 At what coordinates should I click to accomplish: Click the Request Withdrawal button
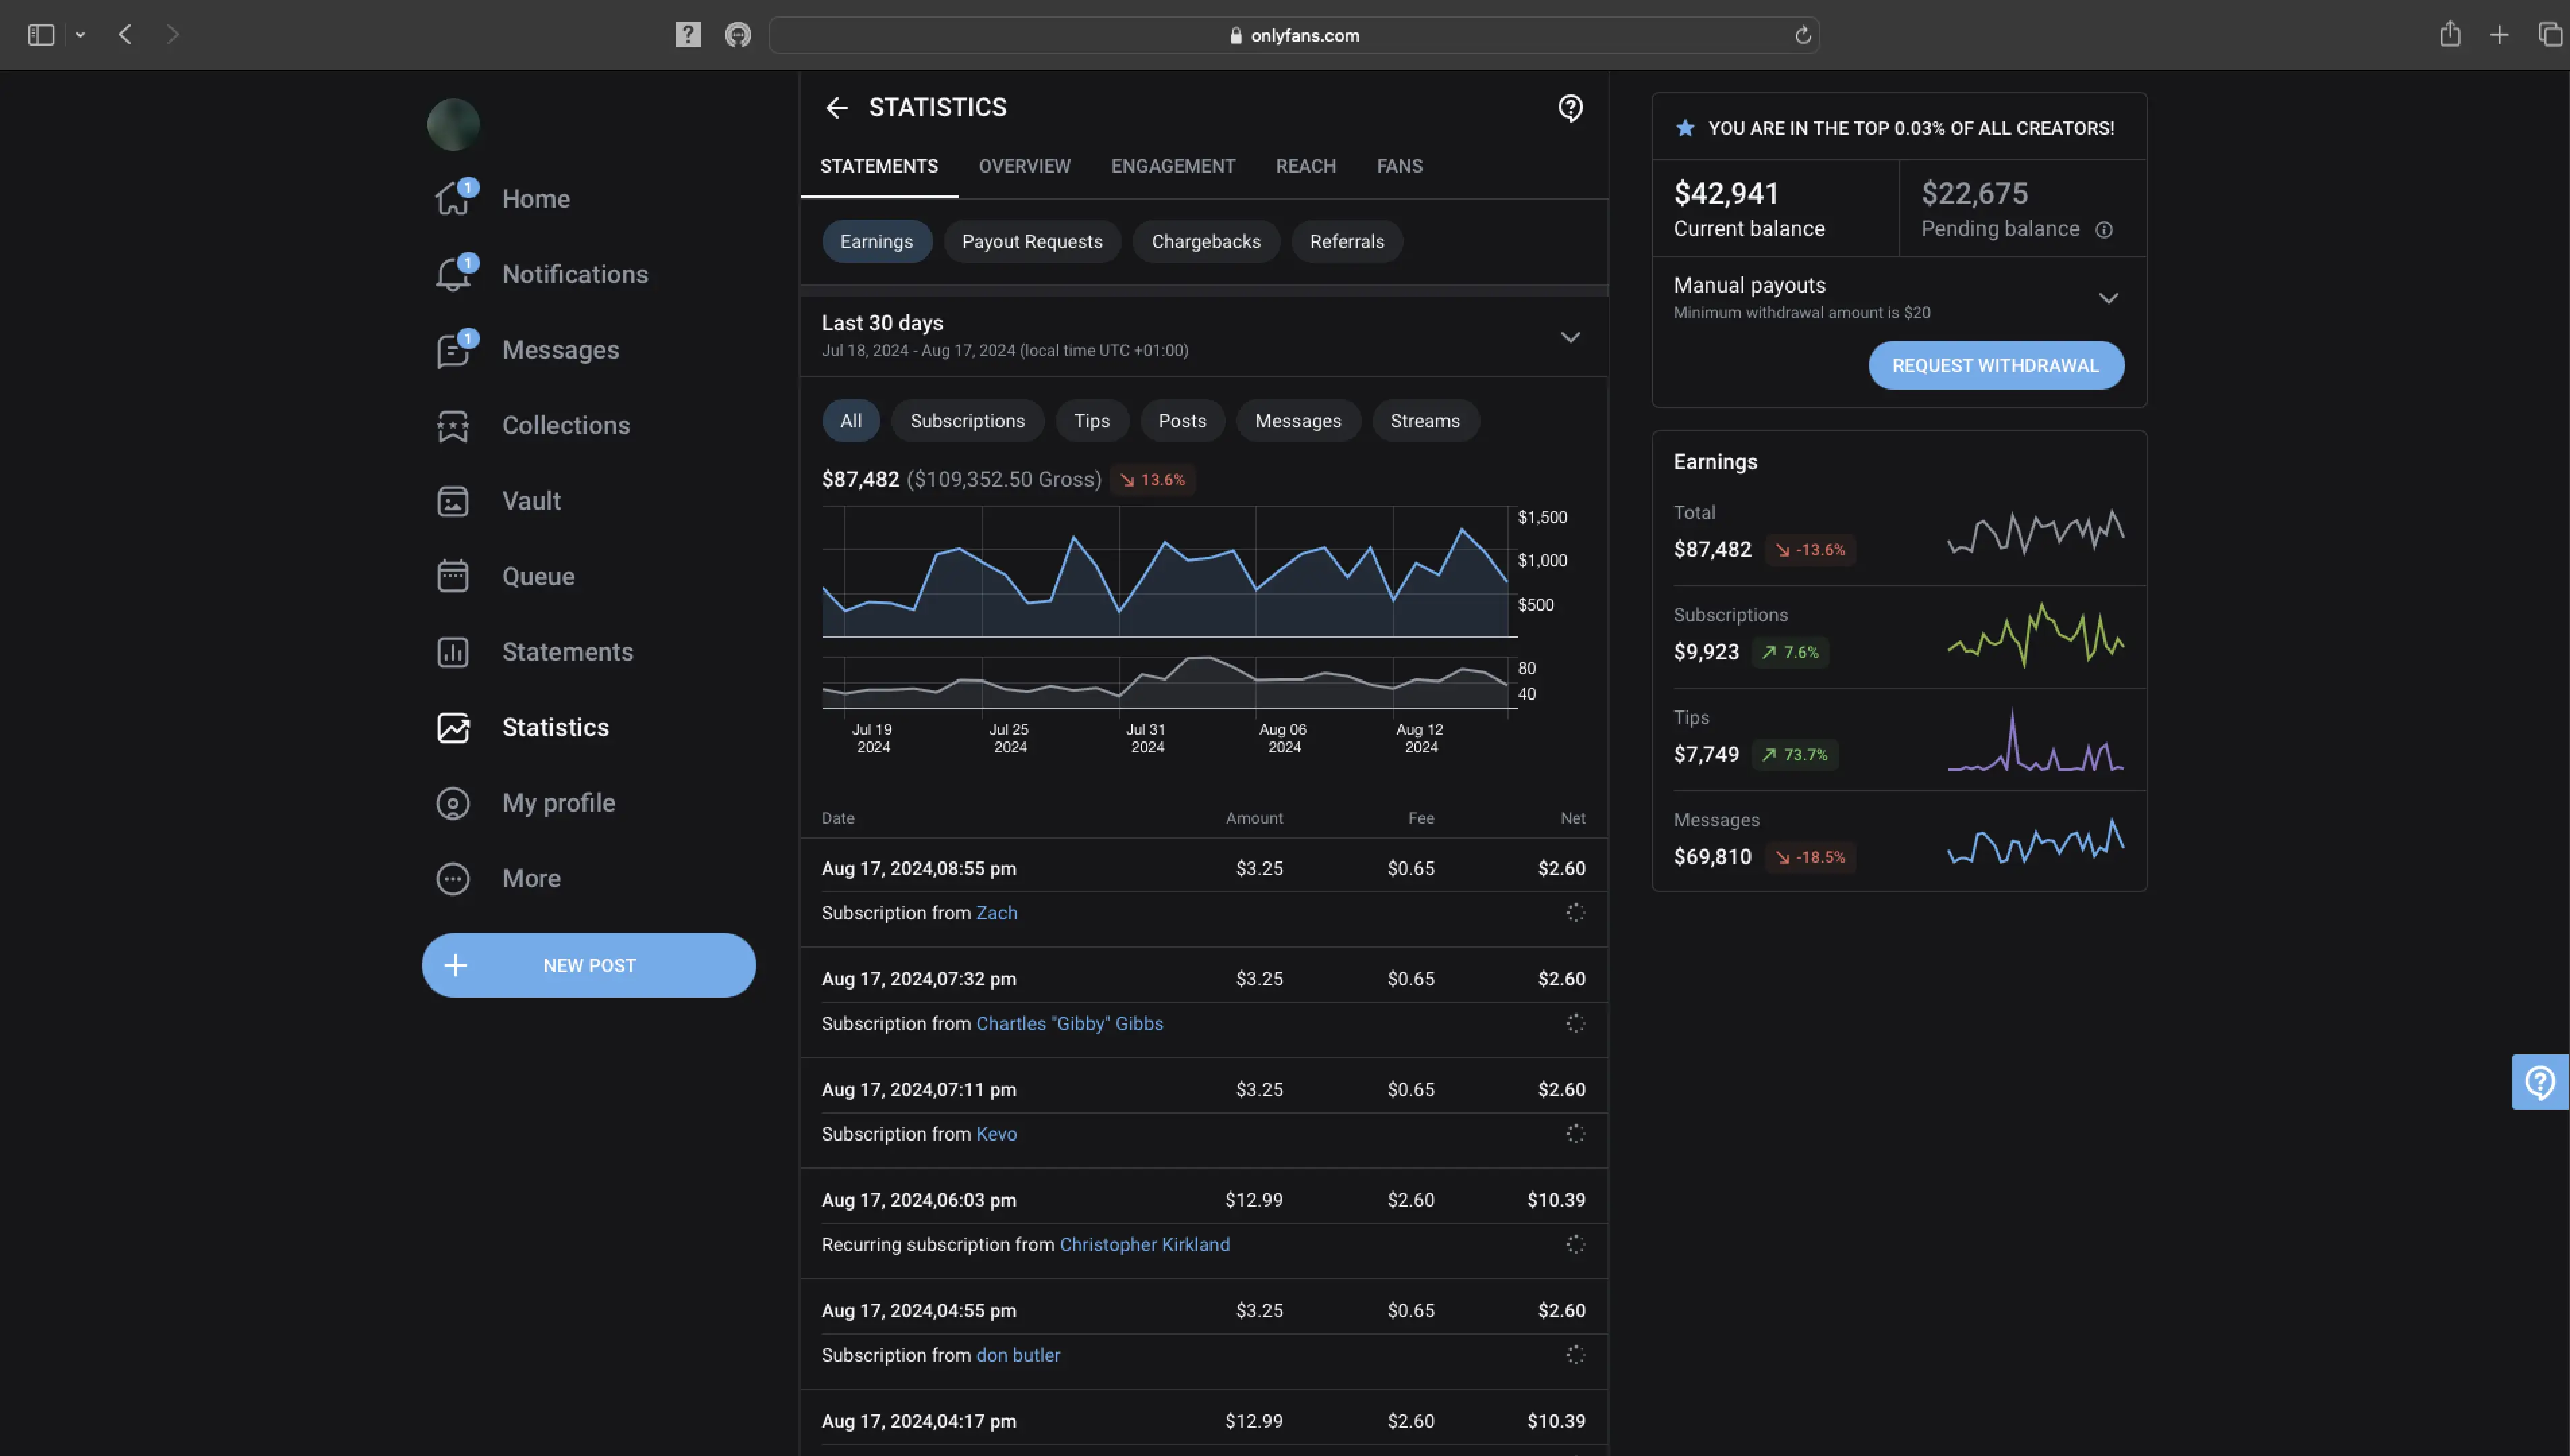tap(1995, 366)
